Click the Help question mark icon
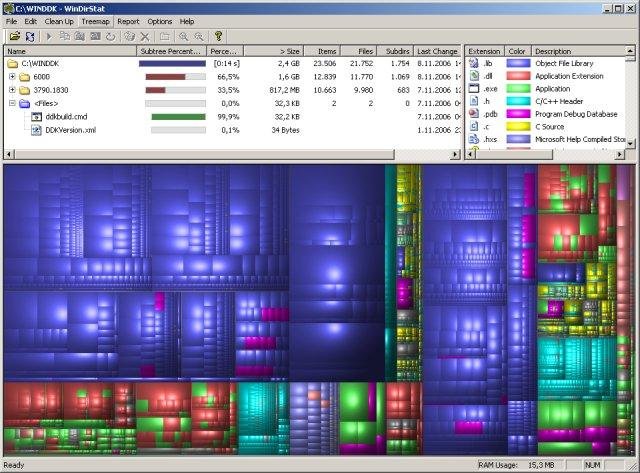640x473 pixels. tap(218, 36)
